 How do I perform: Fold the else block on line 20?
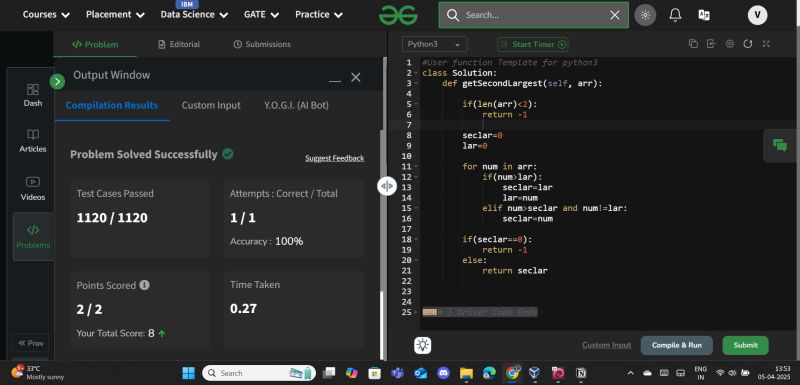tap(416, 260)
